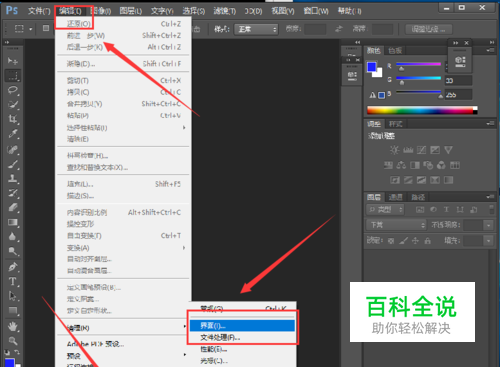Select the Spot Healing Brush tool
This screenshot has height=367, width=500.
coord(13,149)
